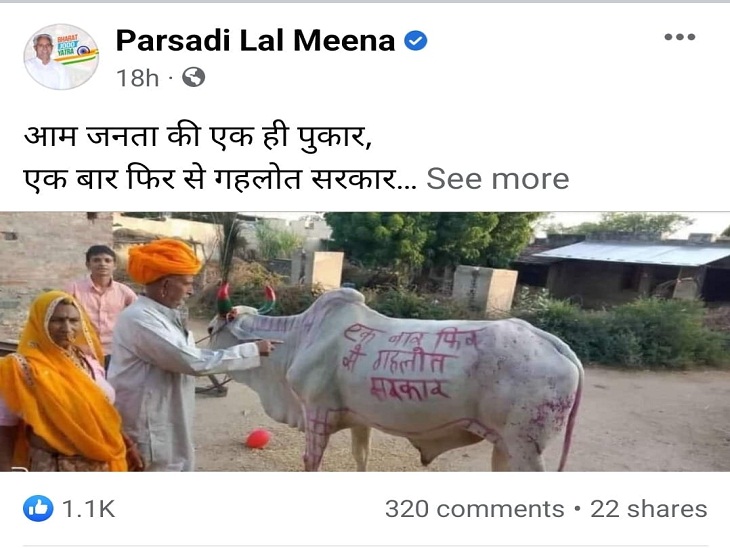The height and width of the screenshot is (548, 730).
Task: Click the 18h post timestamp
Action: pyautogui.click(x=137, y=78)
